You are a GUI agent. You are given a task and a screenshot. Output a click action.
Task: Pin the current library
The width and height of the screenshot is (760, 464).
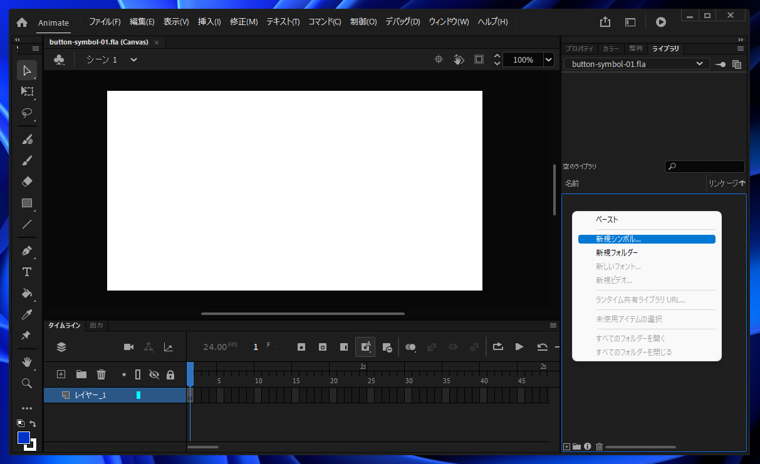pos(720,64)
